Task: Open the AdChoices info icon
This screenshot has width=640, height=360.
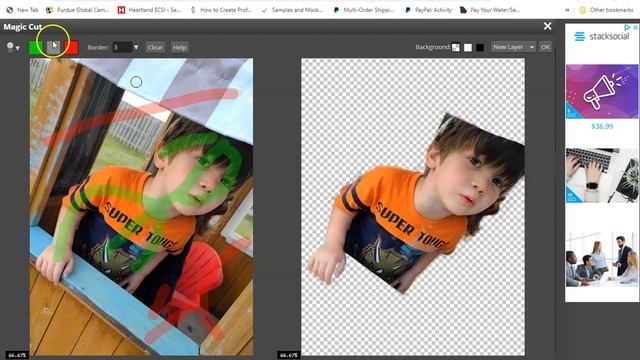Action: pos(627,27)
